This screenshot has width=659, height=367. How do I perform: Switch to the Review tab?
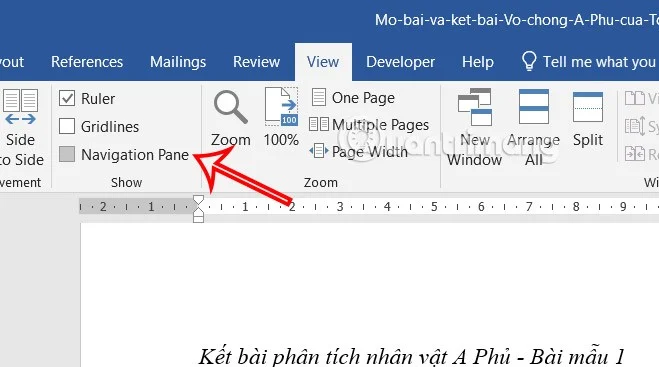[256, 62]
